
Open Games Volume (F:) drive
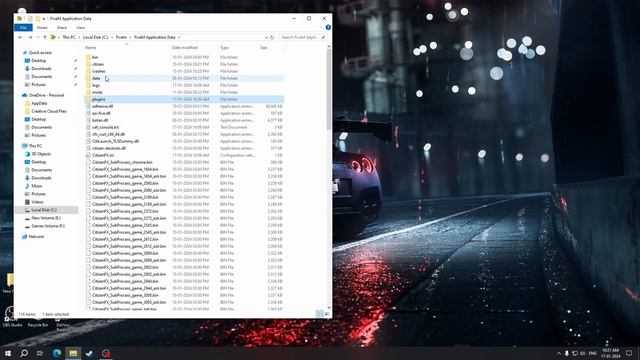click(48, 226)
